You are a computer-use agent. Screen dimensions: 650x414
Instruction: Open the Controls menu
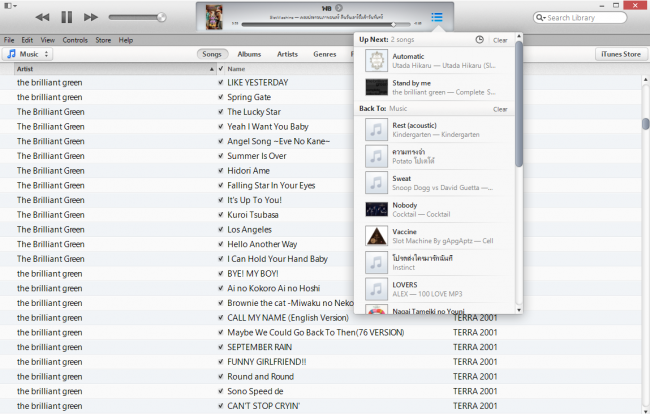click(x=75, y=40)
